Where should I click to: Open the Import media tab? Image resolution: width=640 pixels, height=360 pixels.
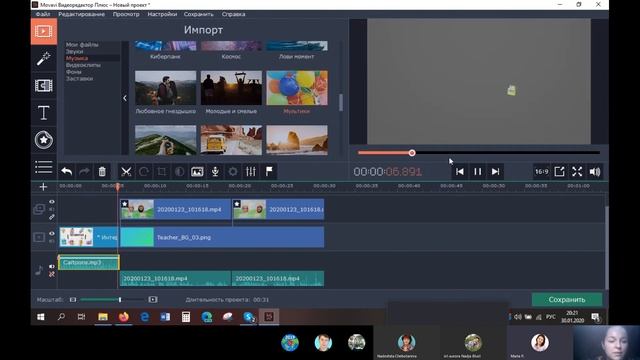click(44, 31)
